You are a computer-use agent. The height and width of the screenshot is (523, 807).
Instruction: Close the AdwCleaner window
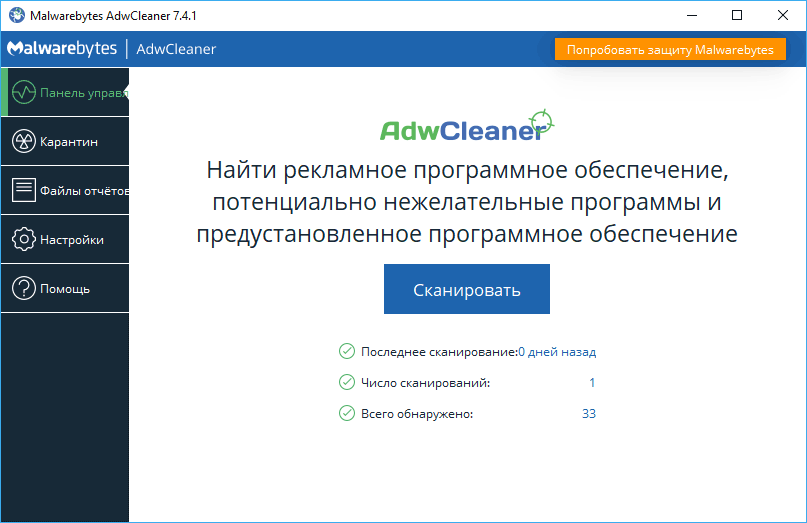pyautogui.click(x=783, y=15)
